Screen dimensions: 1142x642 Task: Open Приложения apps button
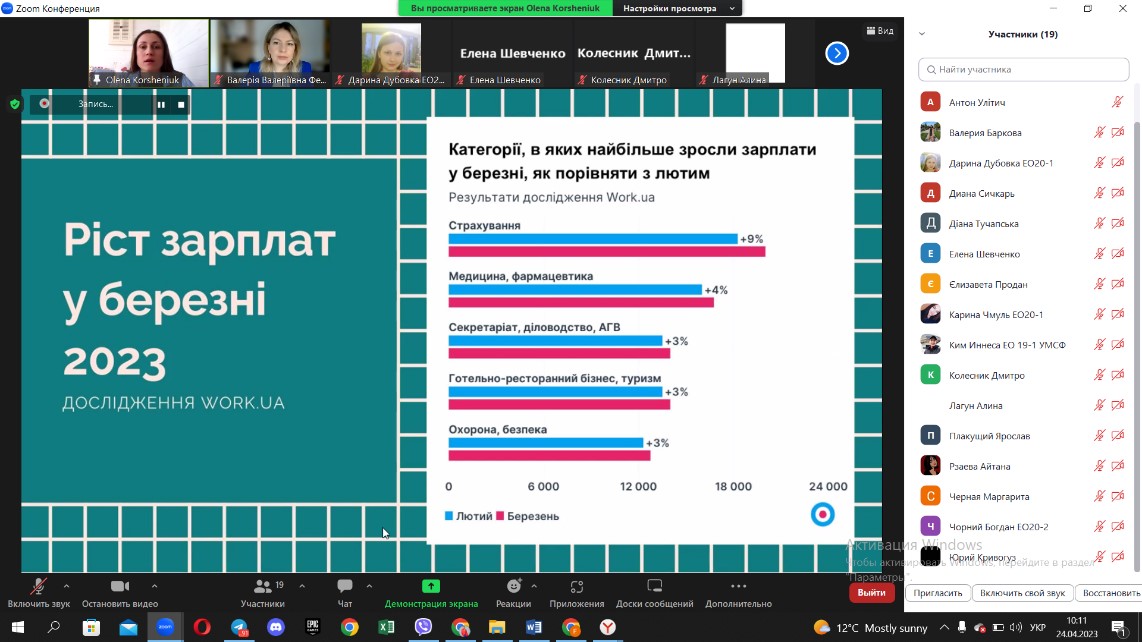click(577, 593)
